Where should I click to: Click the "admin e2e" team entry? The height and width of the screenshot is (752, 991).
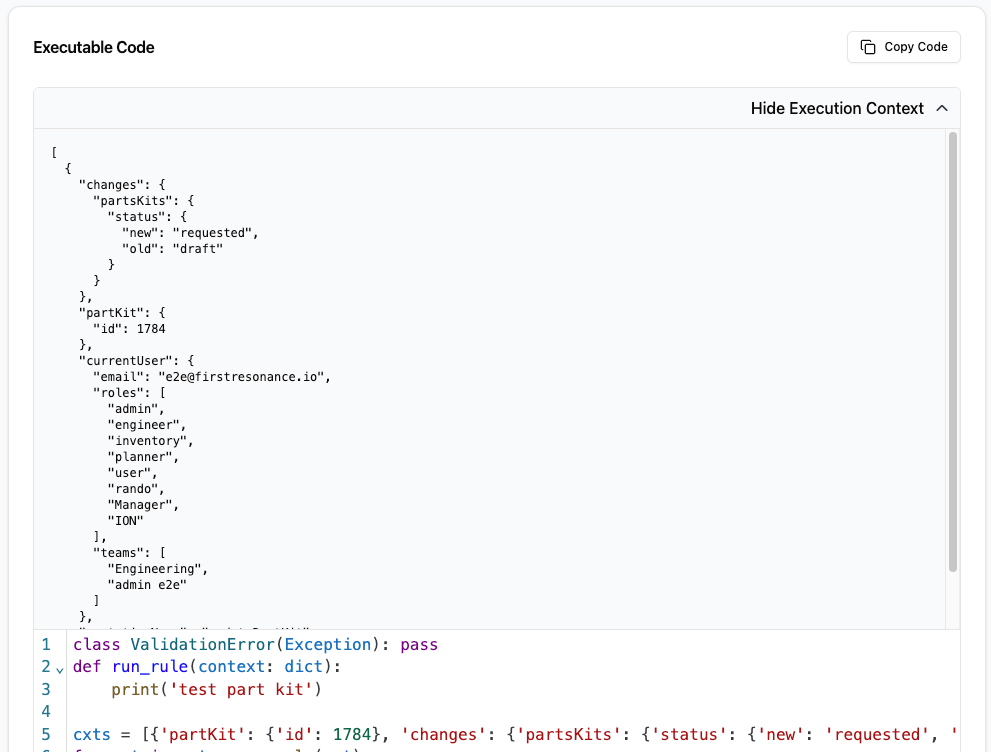pos(147,585)
